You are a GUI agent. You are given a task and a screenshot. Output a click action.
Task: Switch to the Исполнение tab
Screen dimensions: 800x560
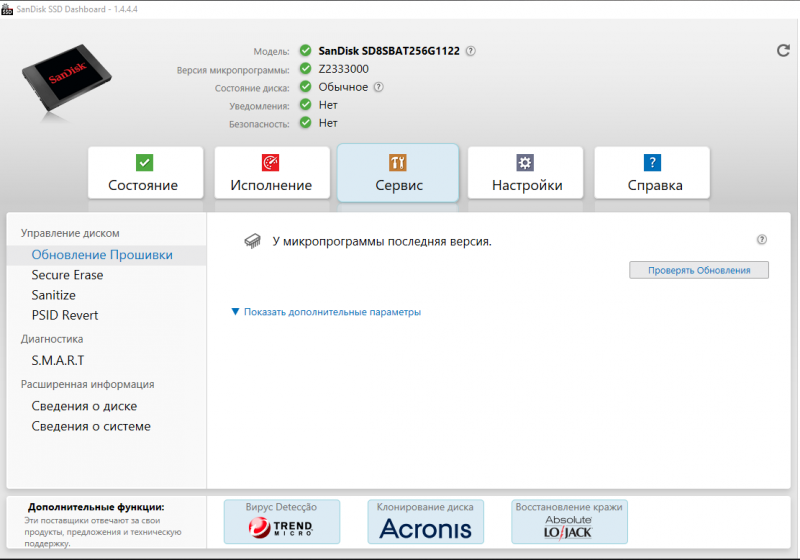(272, 173)
